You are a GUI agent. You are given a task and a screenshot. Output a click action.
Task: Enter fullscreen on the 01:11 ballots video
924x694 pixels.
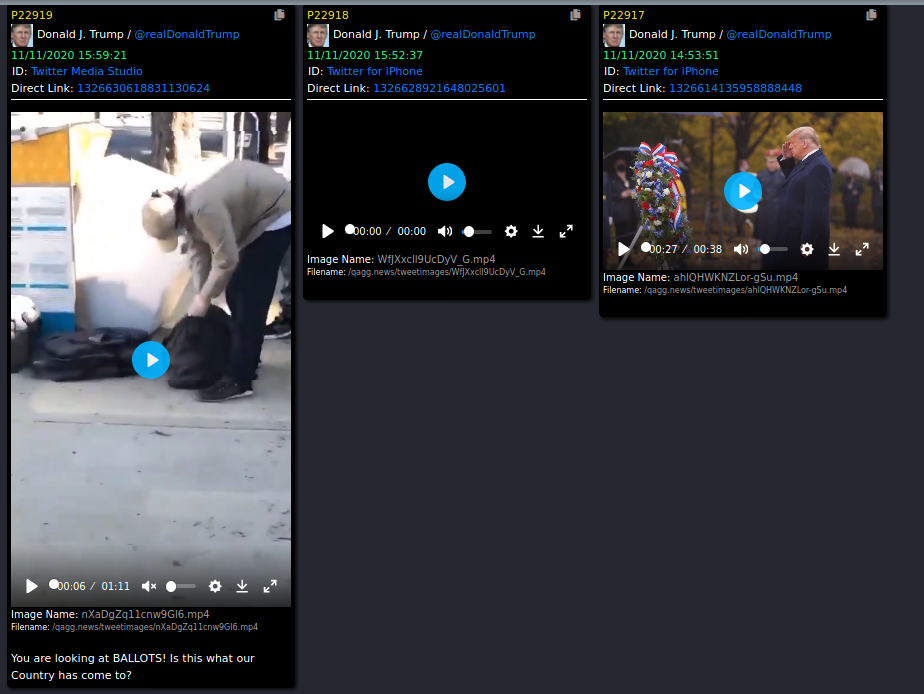coord(270,586)
